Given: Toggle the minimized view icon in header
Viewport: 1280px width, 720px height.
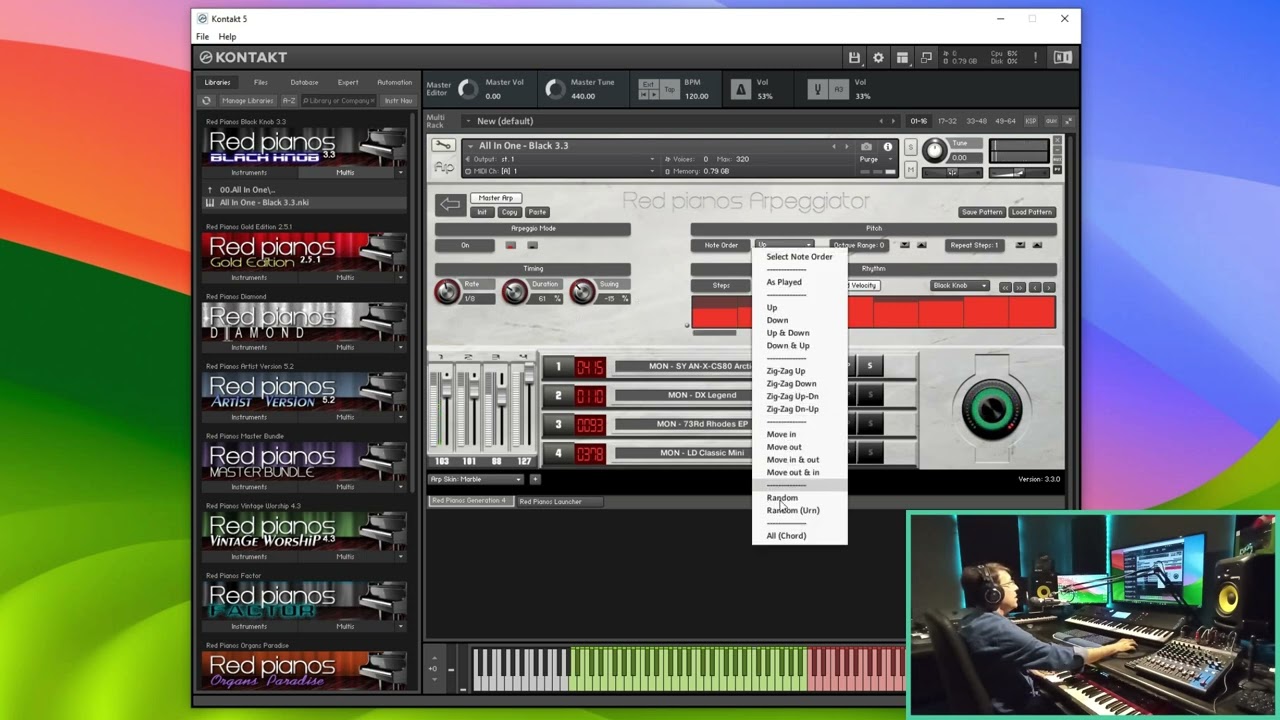Looking at the screenshot, I should click(926, 58).
